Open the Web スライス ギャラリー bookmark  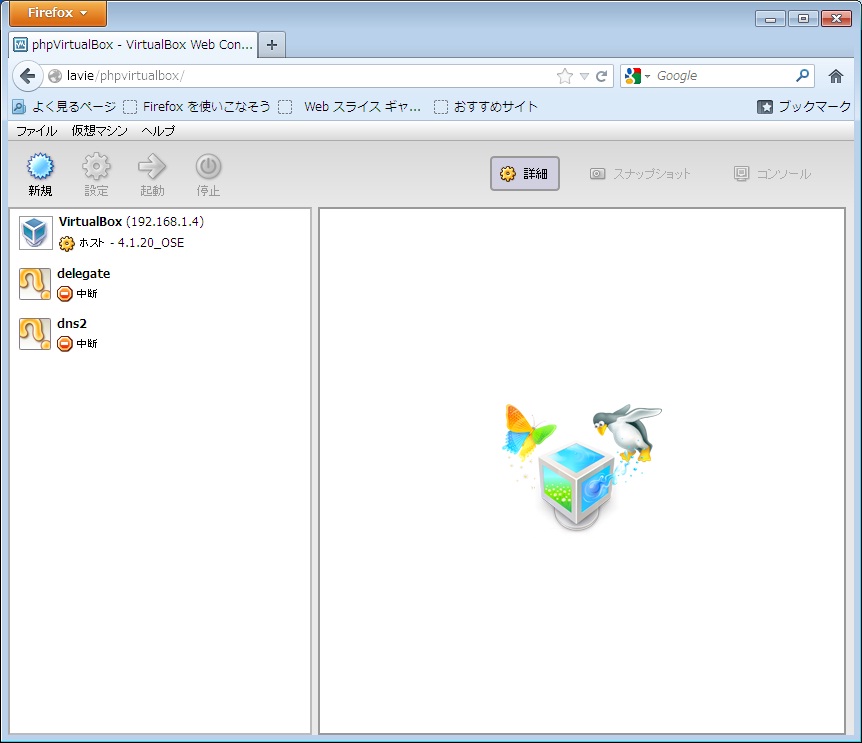[x=350, y=107]
